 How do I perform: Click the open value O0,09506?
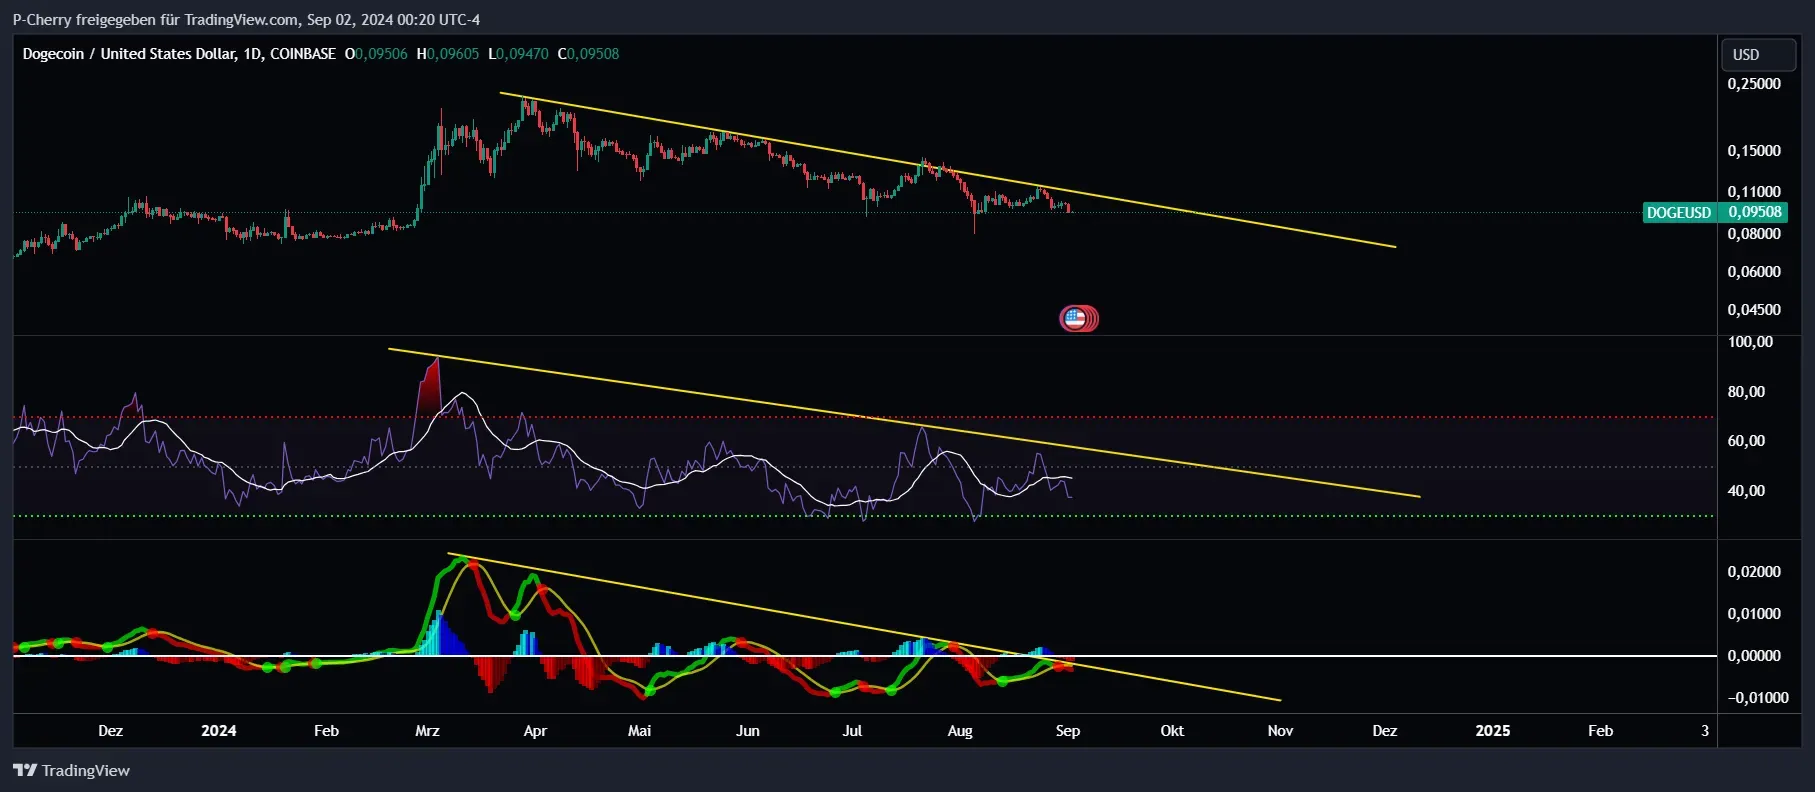[377, 54]
